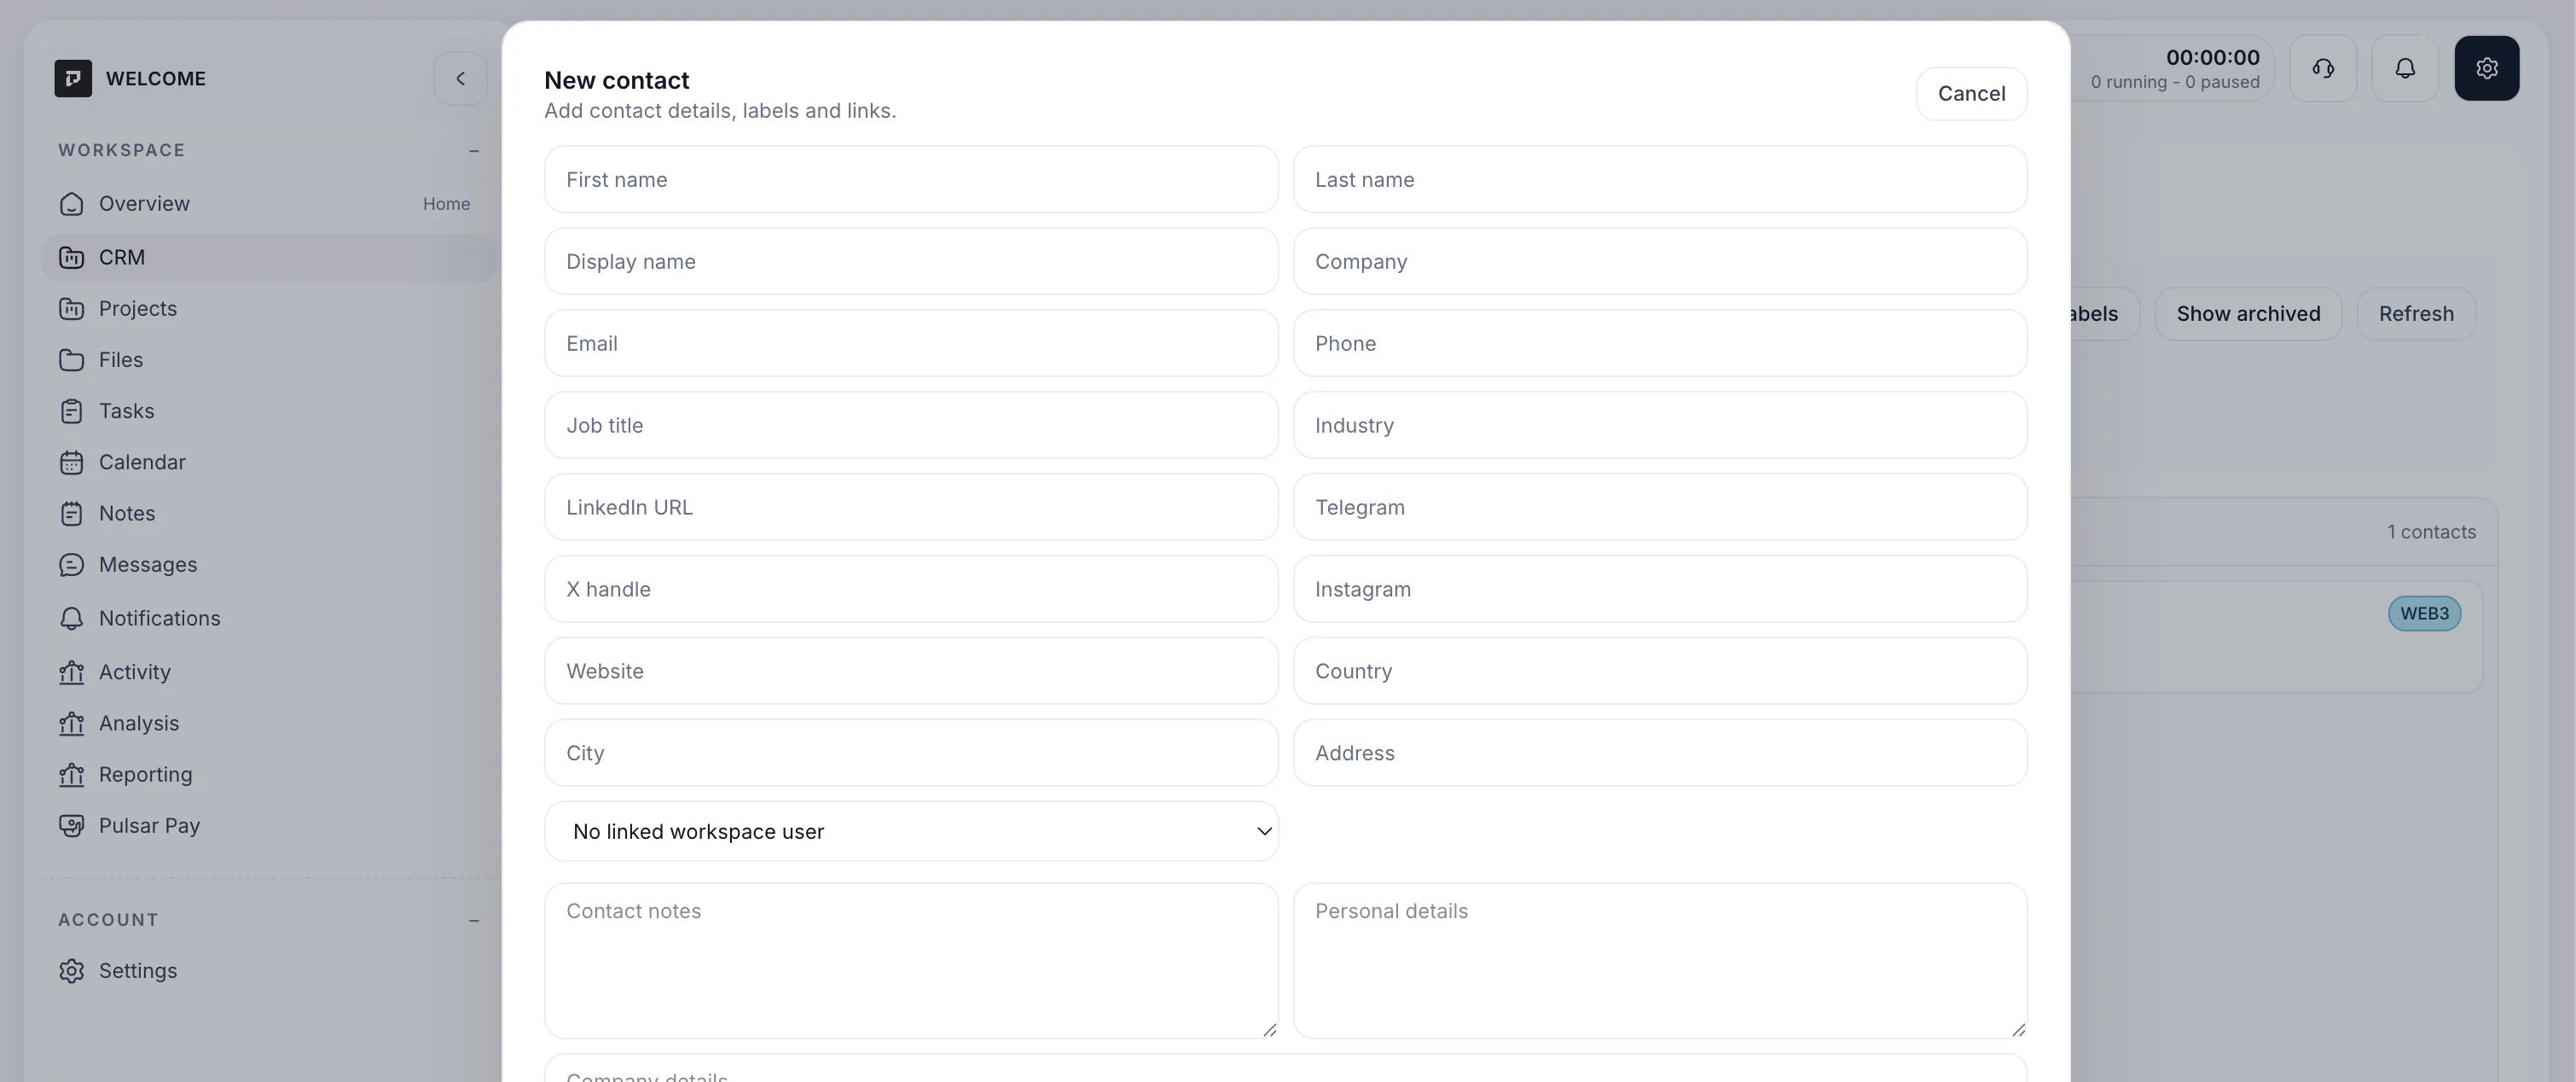Open settings via dark gear button
The width and height of the screenshot is (2576, 1082).
coord(2487,68)
